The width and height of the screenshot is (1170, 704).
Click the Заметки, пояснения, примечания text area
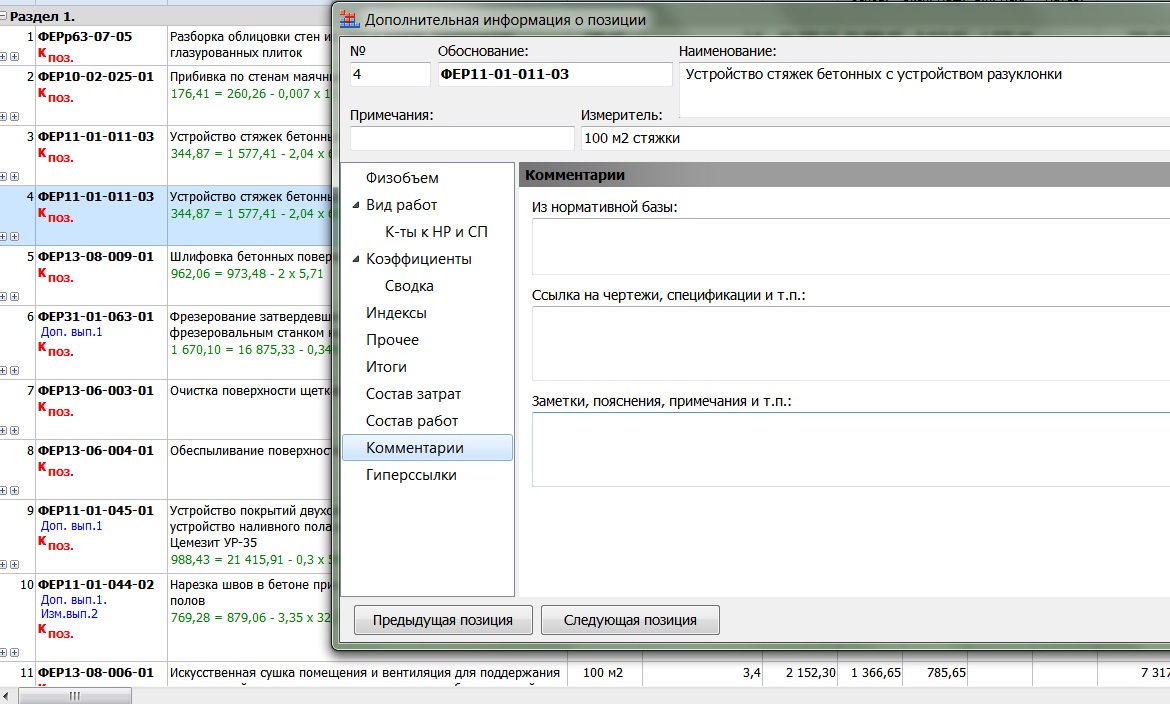click(x=850, y=449)
